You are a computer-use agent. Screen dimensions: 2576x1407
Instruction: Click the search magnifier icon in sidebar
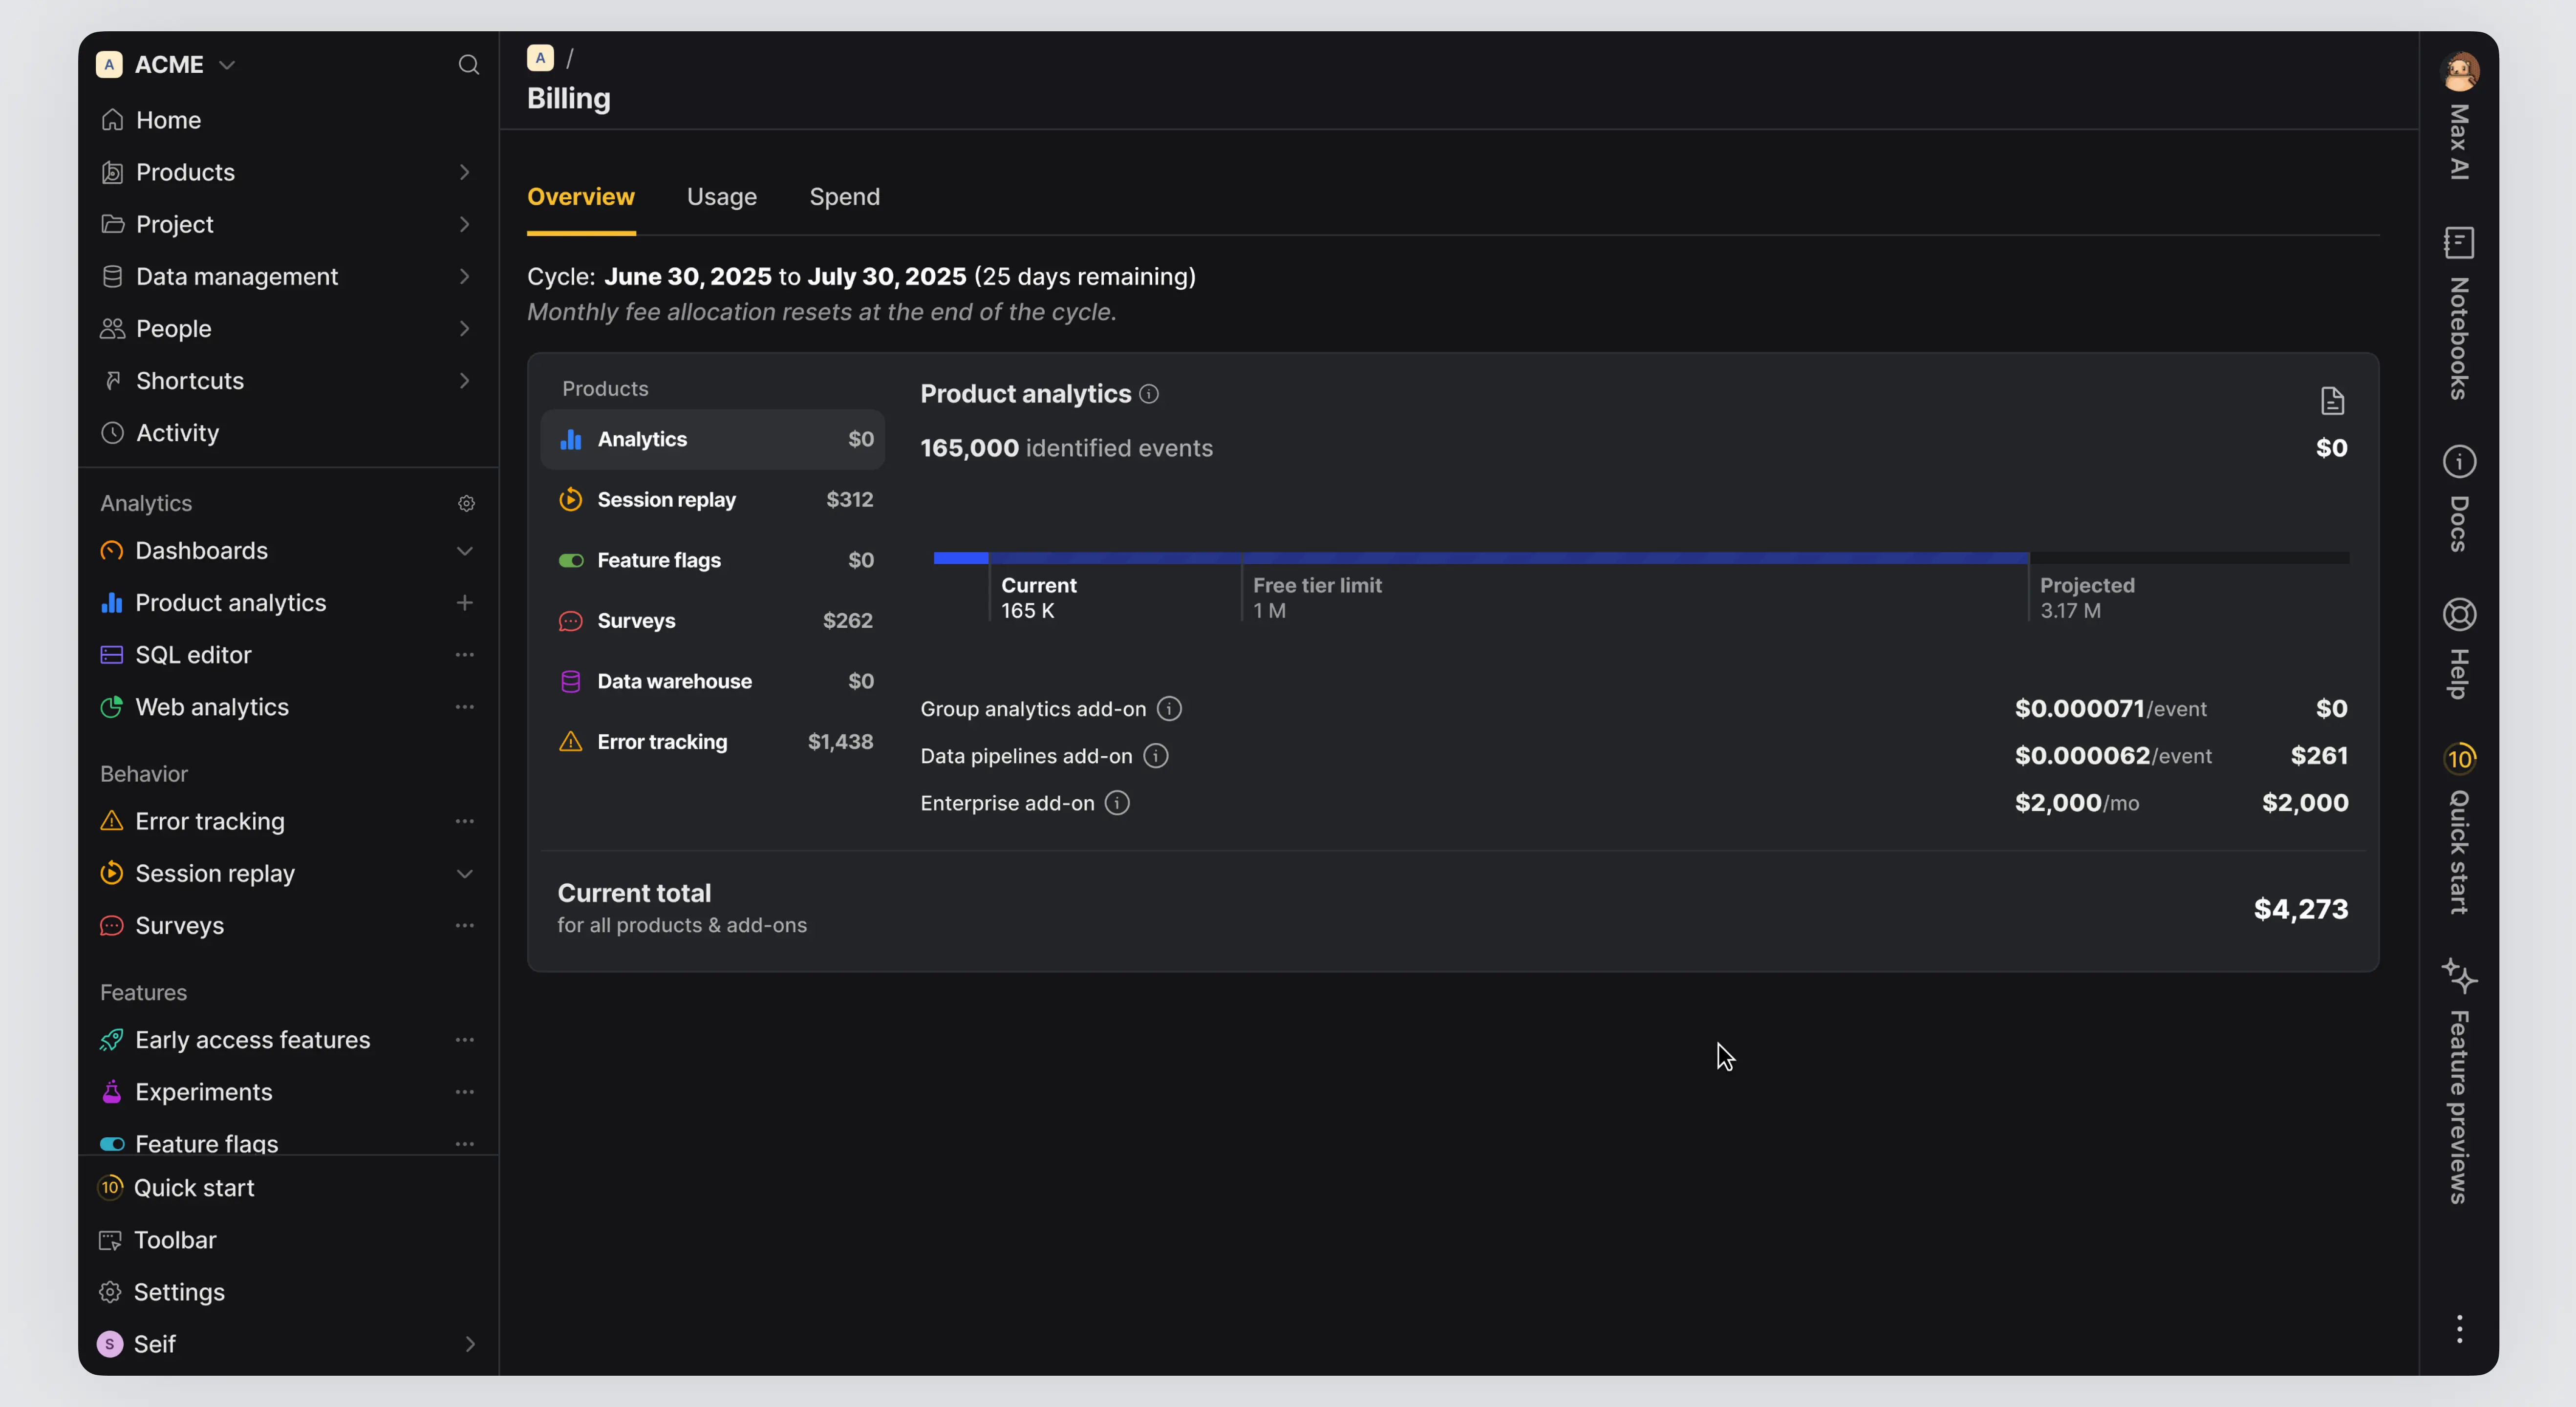click(x=468, y=65)
